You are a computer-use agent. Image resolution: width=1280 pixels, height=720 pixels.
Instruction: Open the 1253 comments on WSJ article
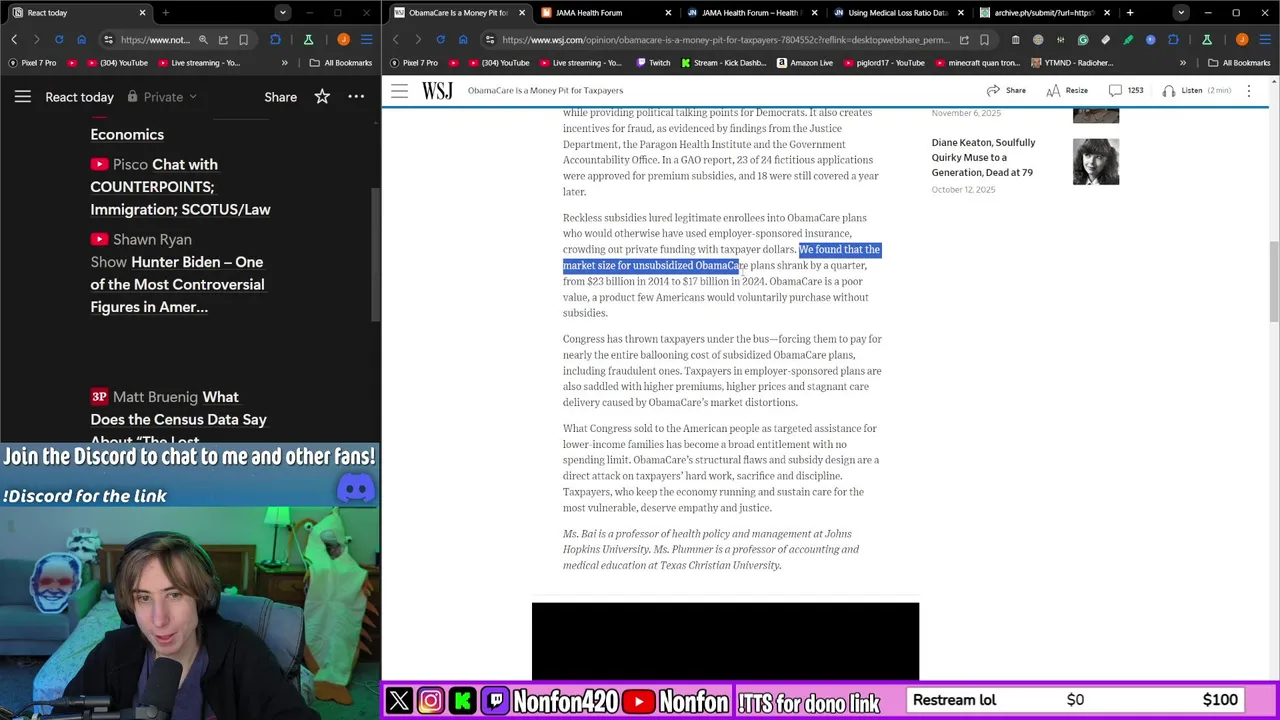coord(1126,90)
